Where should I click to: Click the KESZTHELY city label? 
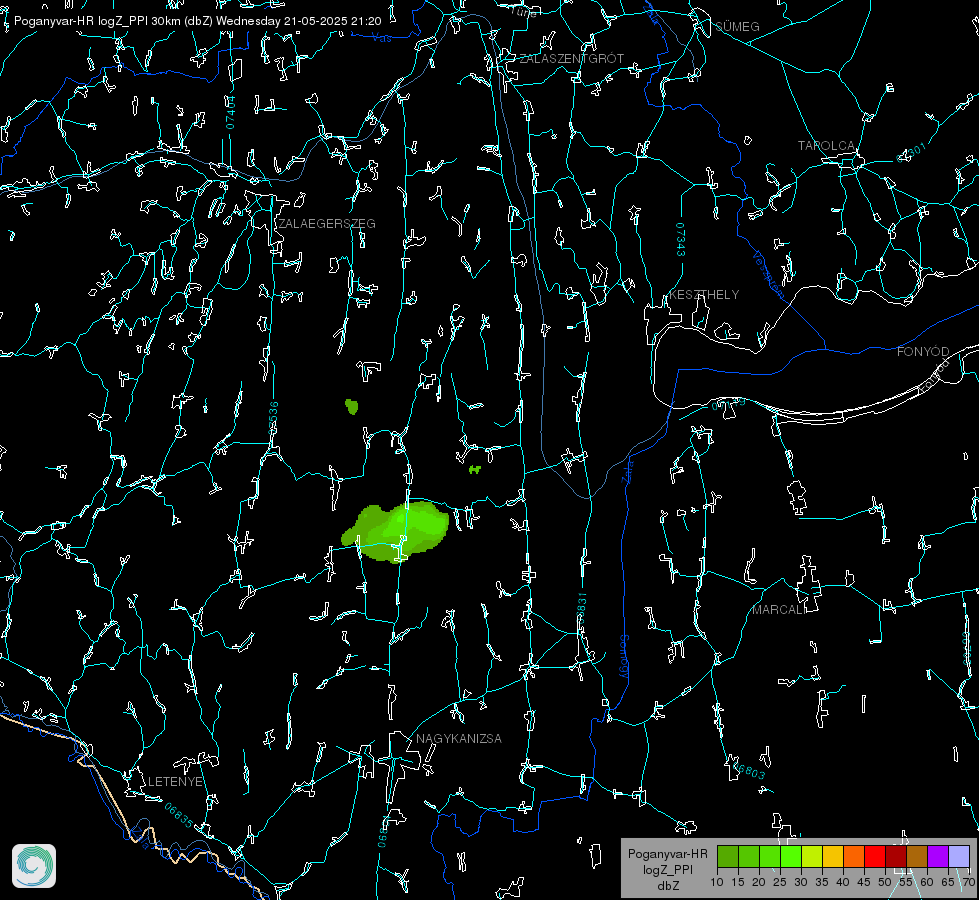click(704, 294)
